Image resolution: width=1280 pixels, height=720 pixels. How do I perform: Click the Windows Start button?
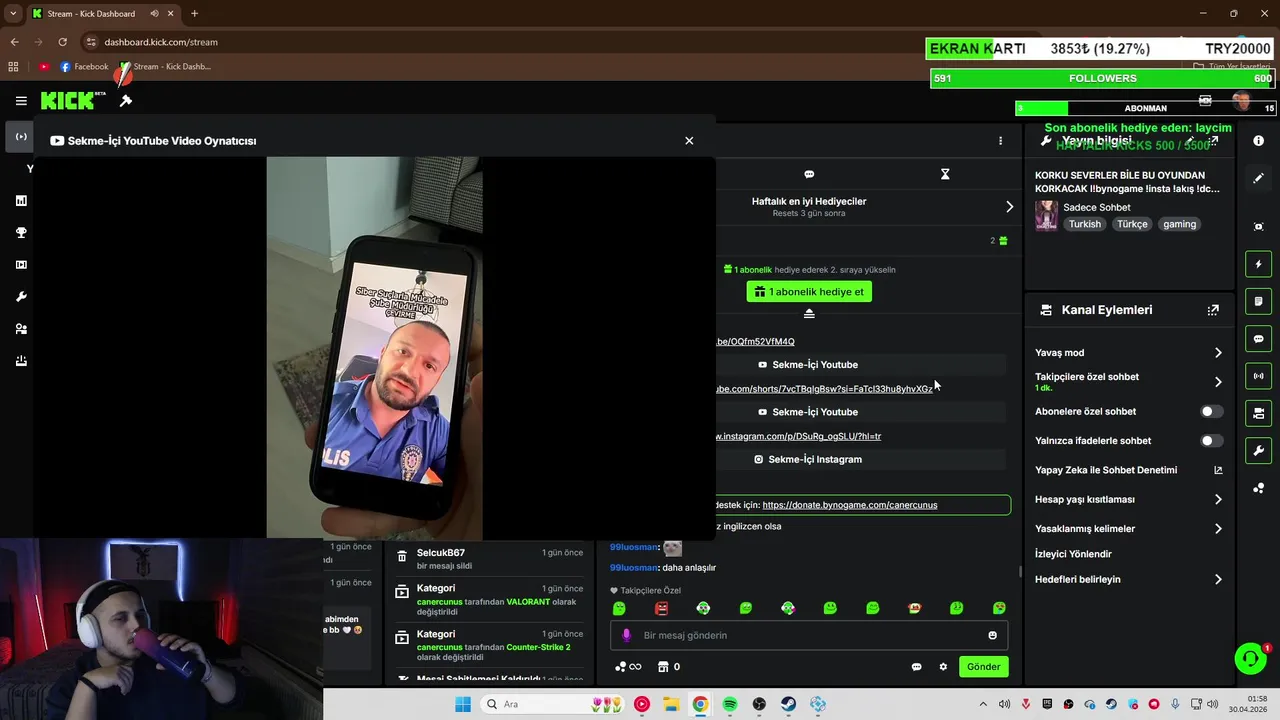pyautogui.click(x=462, y=704)
